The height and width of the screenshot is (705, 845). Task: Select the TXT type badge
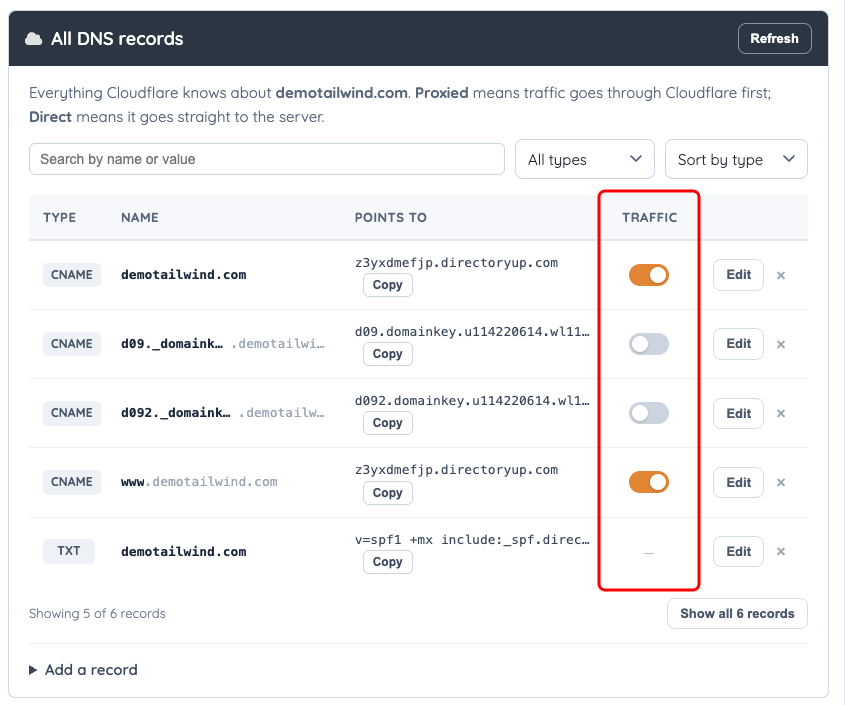[69, 551]
